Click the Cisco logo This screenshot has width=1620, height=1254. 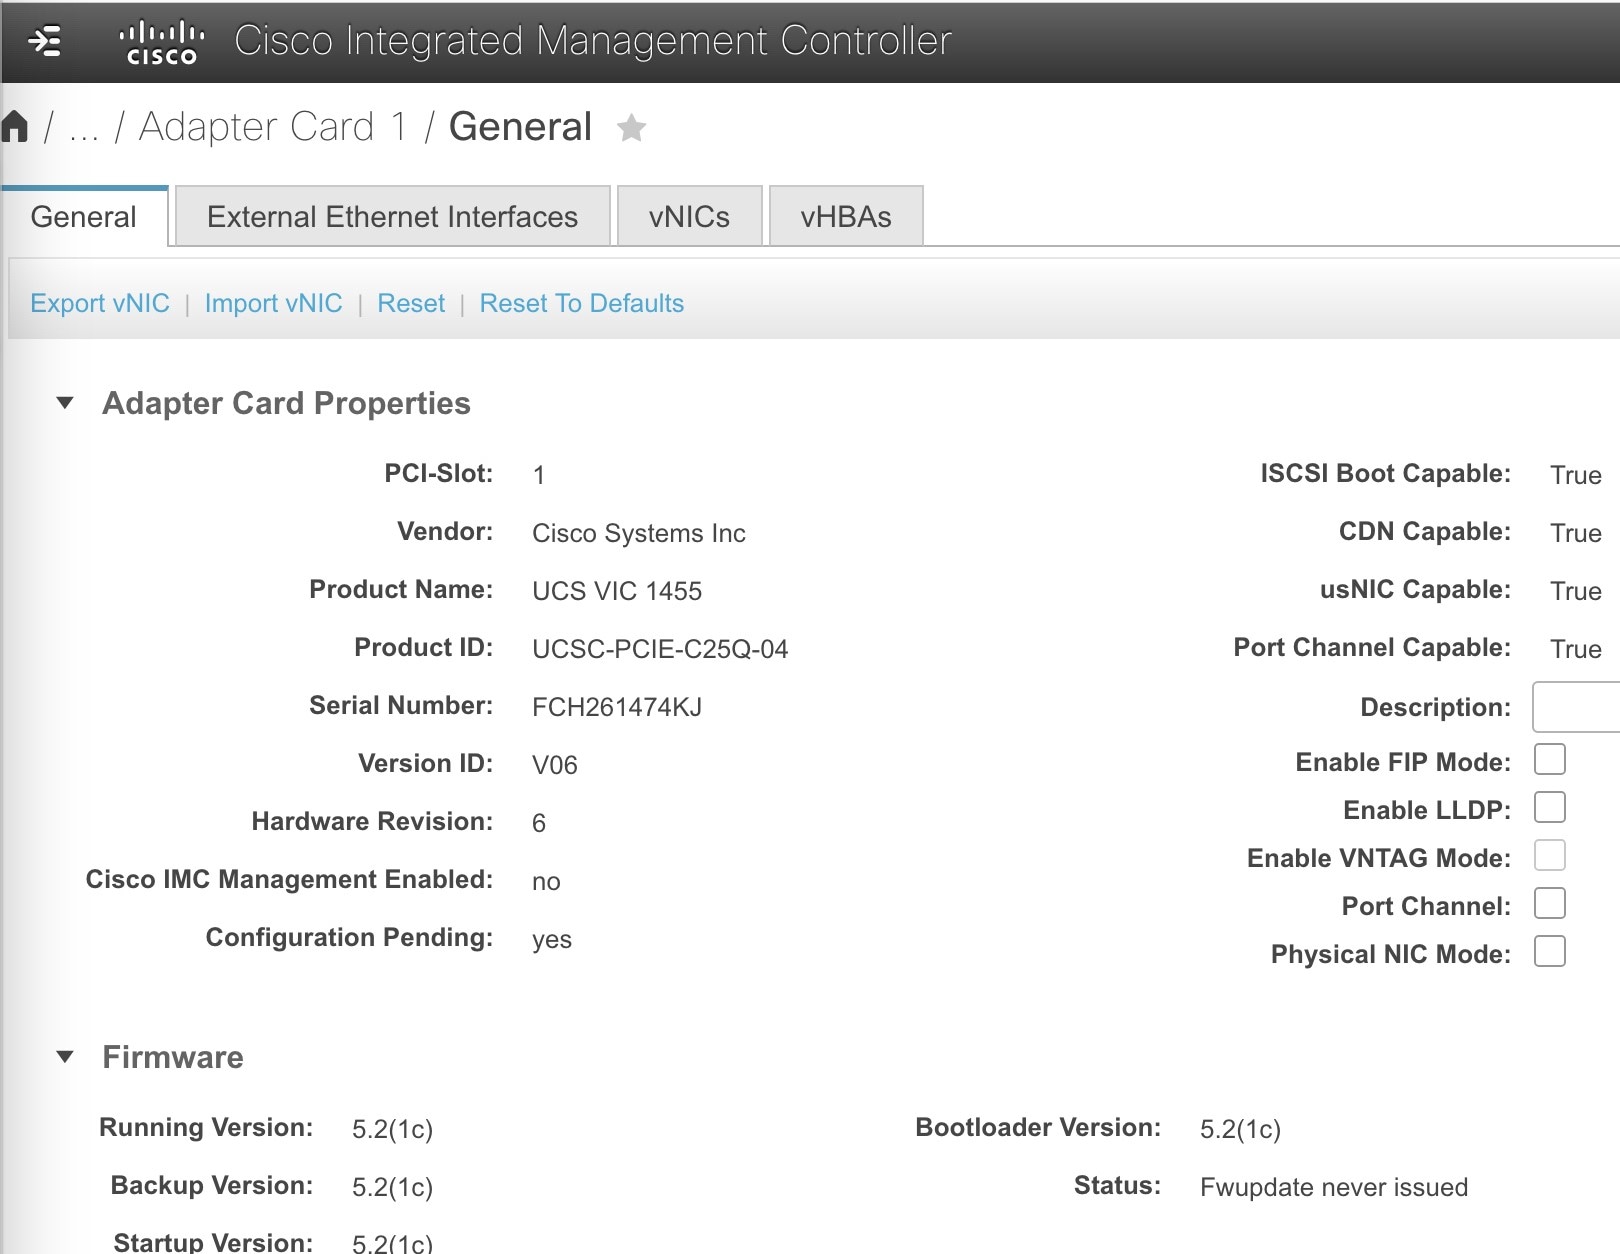[163, 42]
